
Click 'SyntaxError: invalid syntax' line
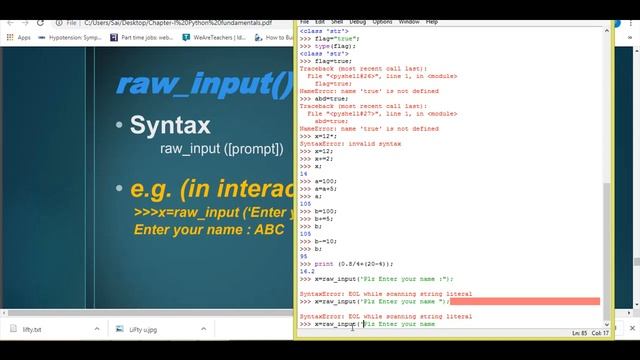point(350,144)
